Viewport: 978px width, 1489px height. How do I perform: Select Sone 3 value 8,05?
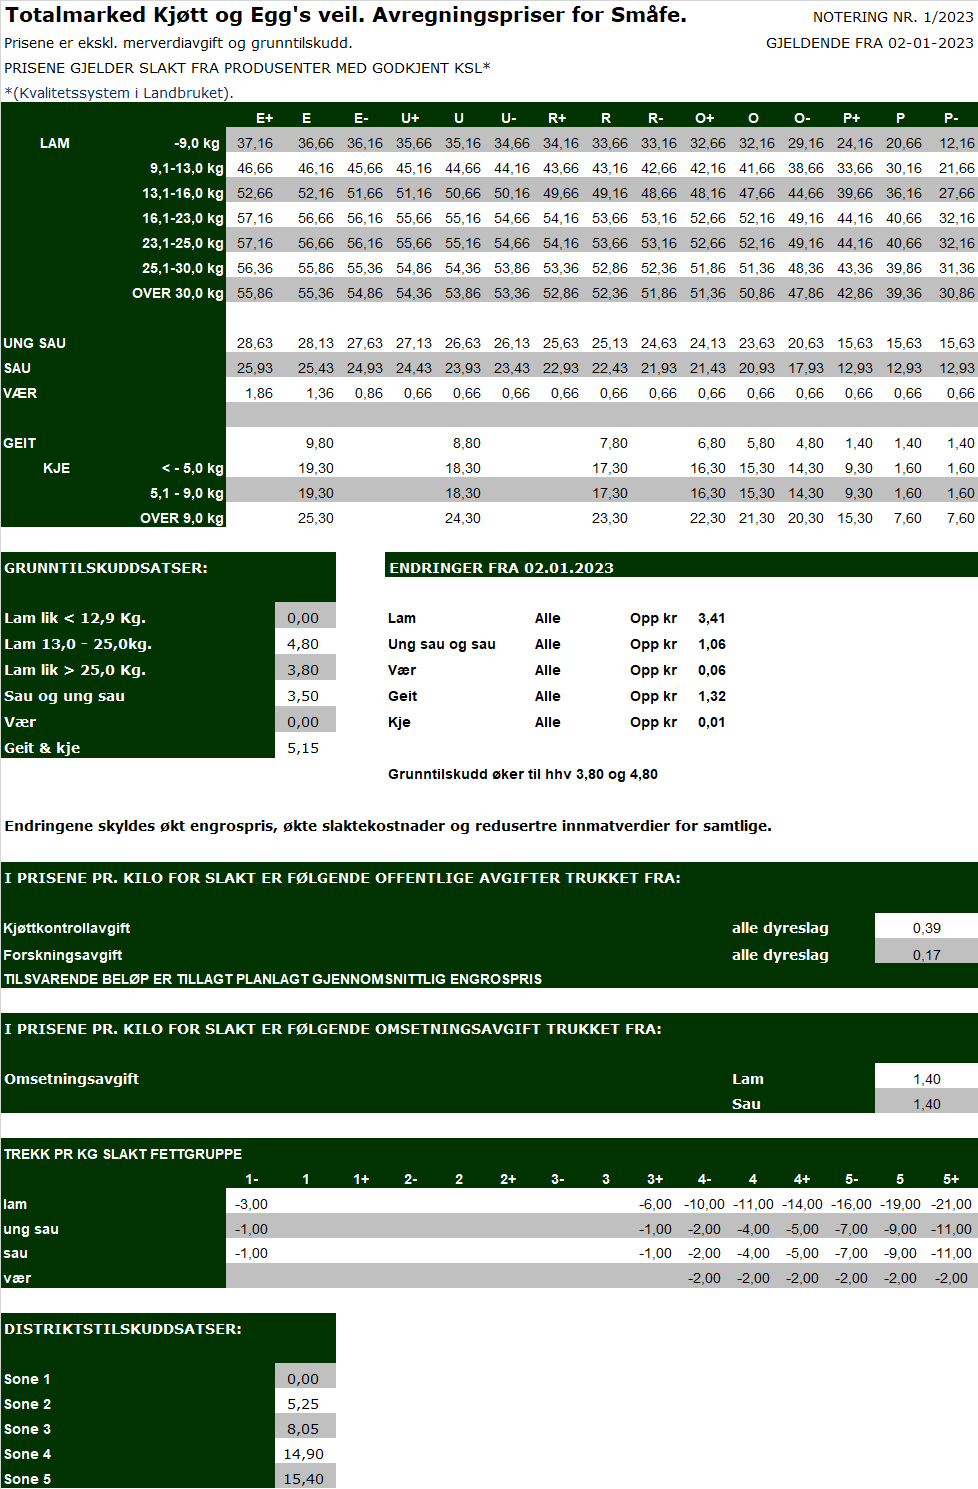[303, 1429]
